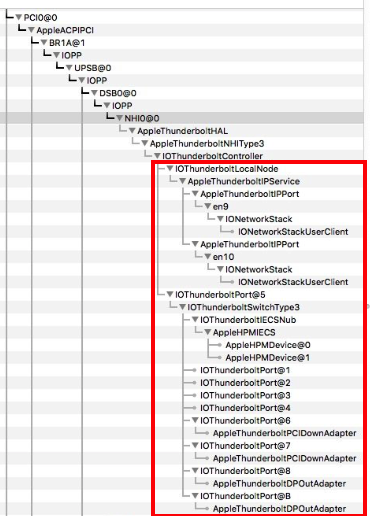This screenshot has width=370, height=516.
Task: Select AppleThunderboltPCIDownAdapter under Port@6
Action: [285, 433]
